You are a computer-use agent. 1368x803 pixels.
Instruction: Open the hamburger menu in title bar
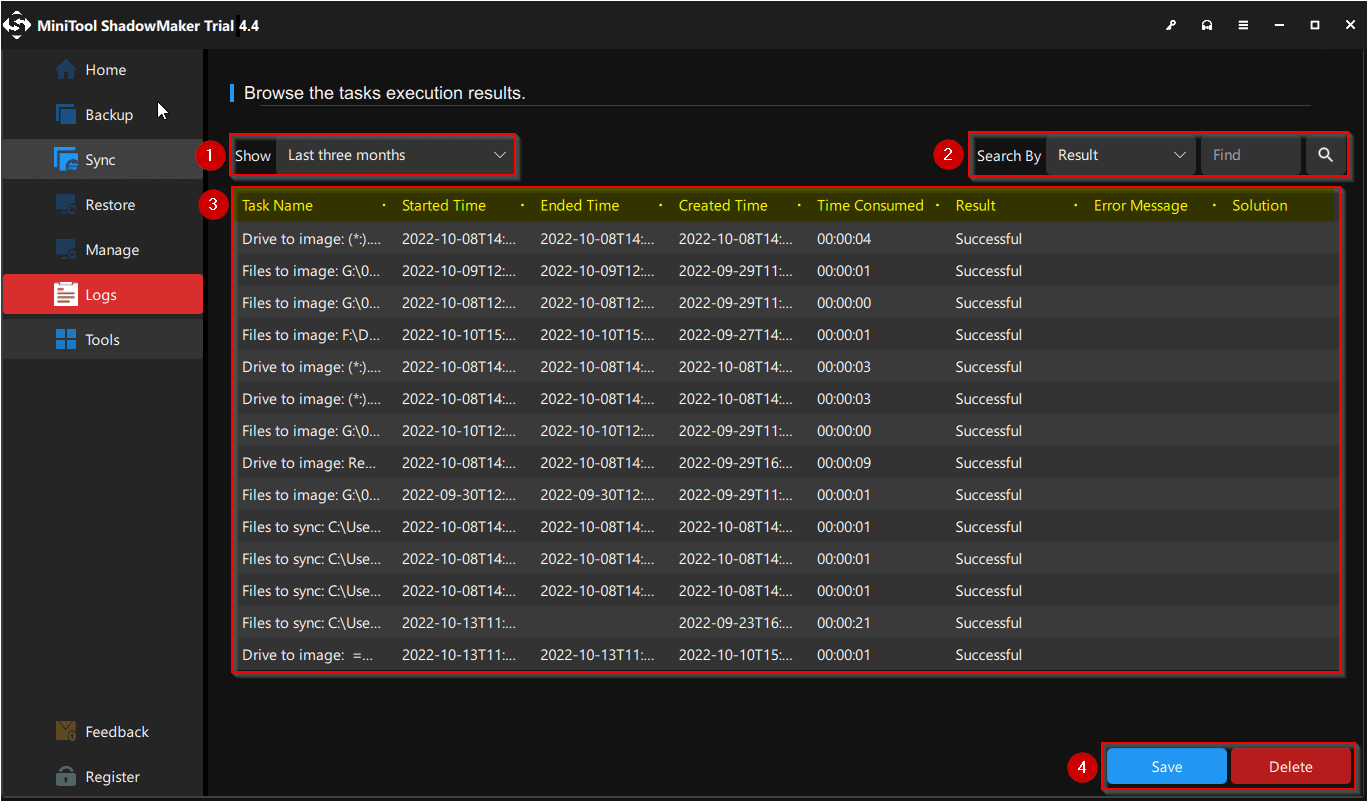(x=1243, y=25)
